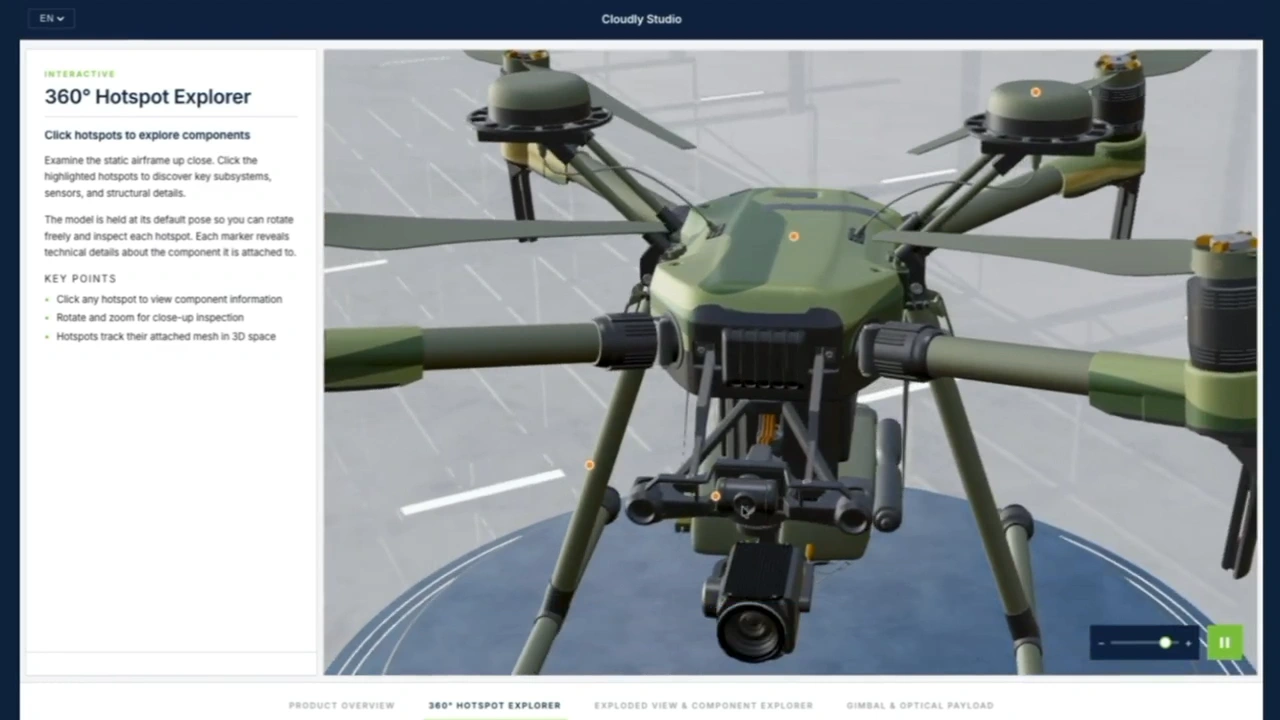
Task: Click 'Click any hotspot to view component information'
Action: 169,299
